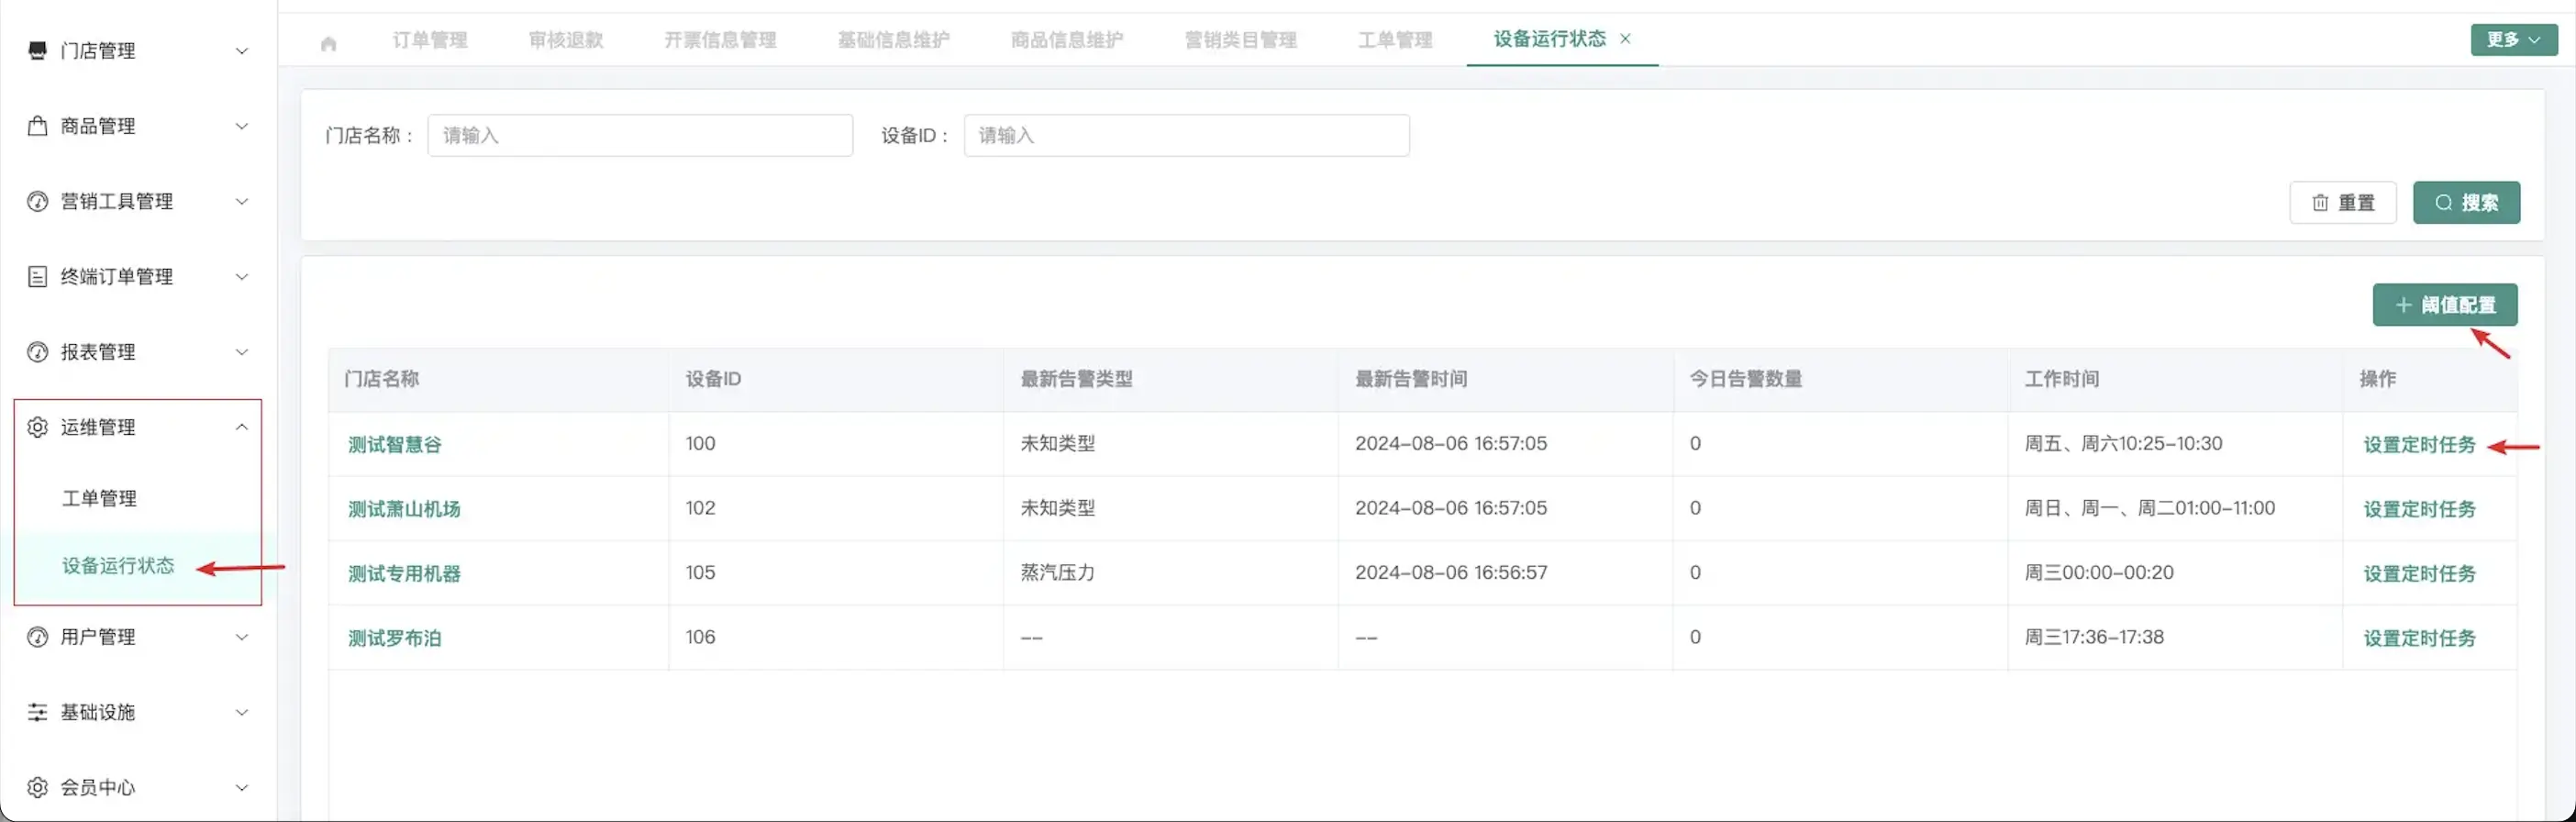Click the 重置 reset button
Image resolution: width=2576 pixels, height=822 pixels.
coord(2342,203)
